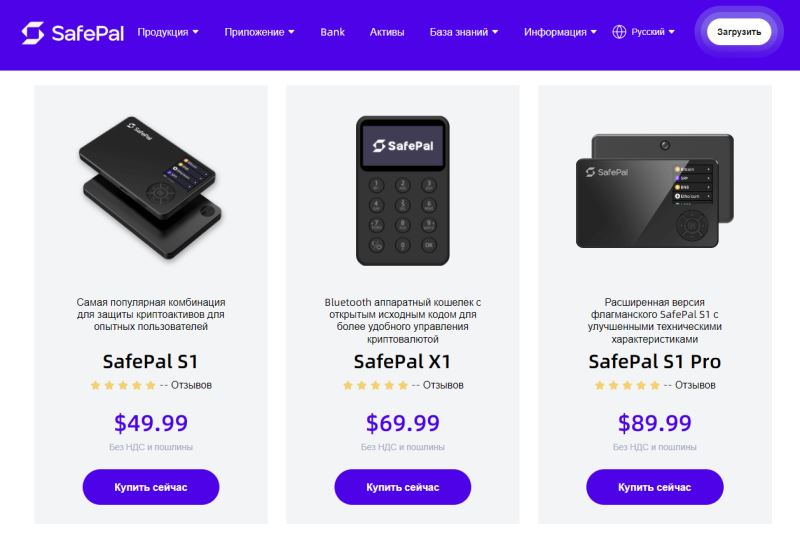The image size is (800, 543).
Task: Buy the SafePal S1 wallet now
Action: click(151, 487)
